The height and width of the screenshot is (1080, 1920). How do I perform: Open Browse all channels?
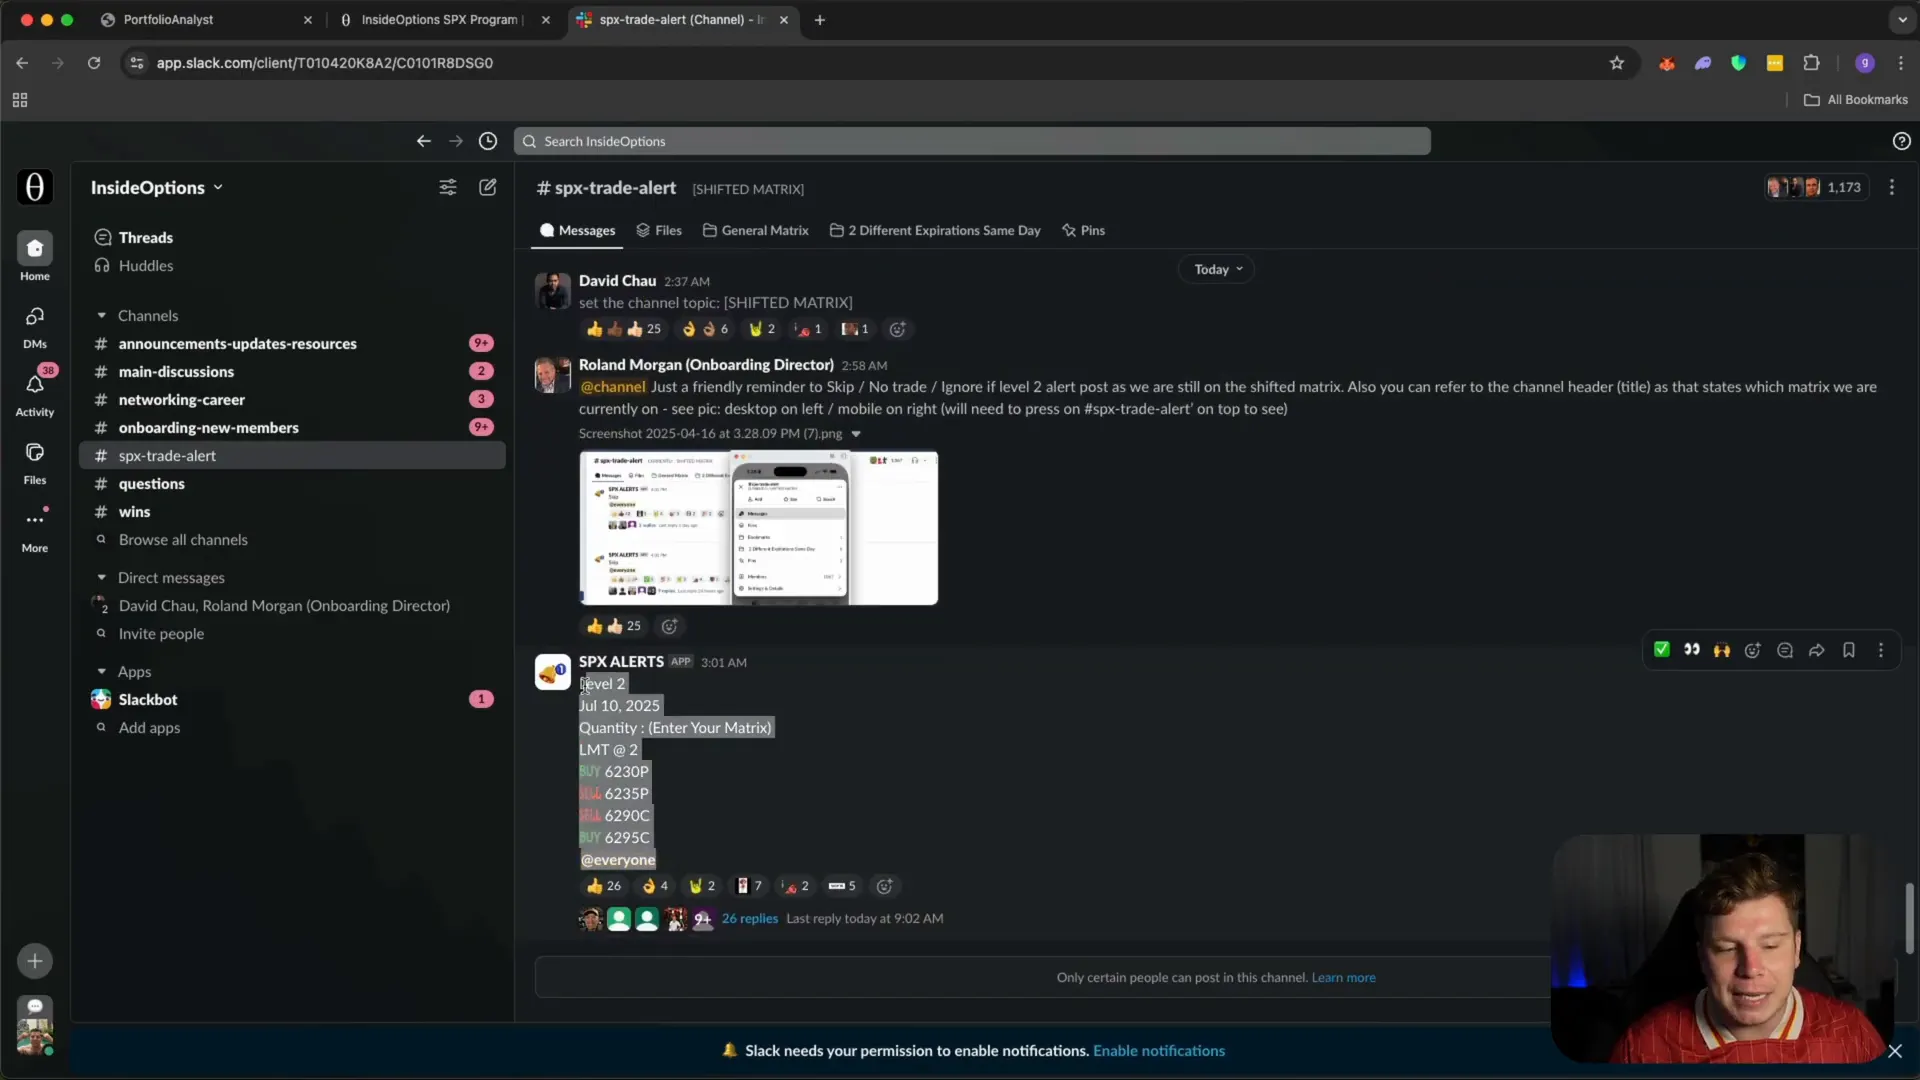tap(183, 540)
